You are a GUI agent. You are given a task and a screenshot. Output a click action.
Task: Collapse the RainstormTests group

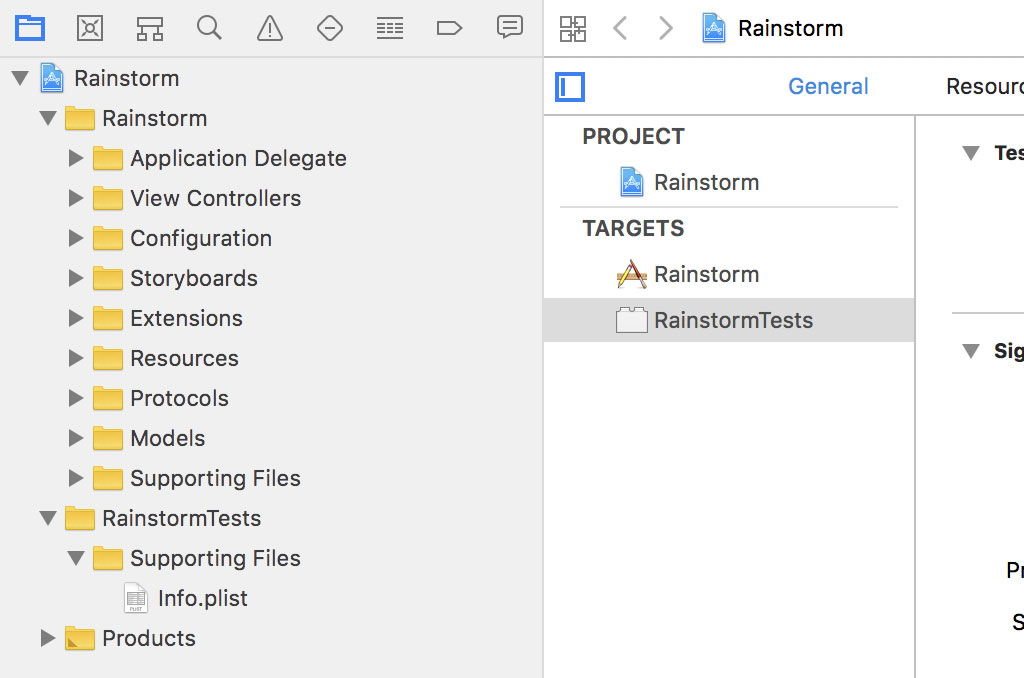[x=49, y=518]
